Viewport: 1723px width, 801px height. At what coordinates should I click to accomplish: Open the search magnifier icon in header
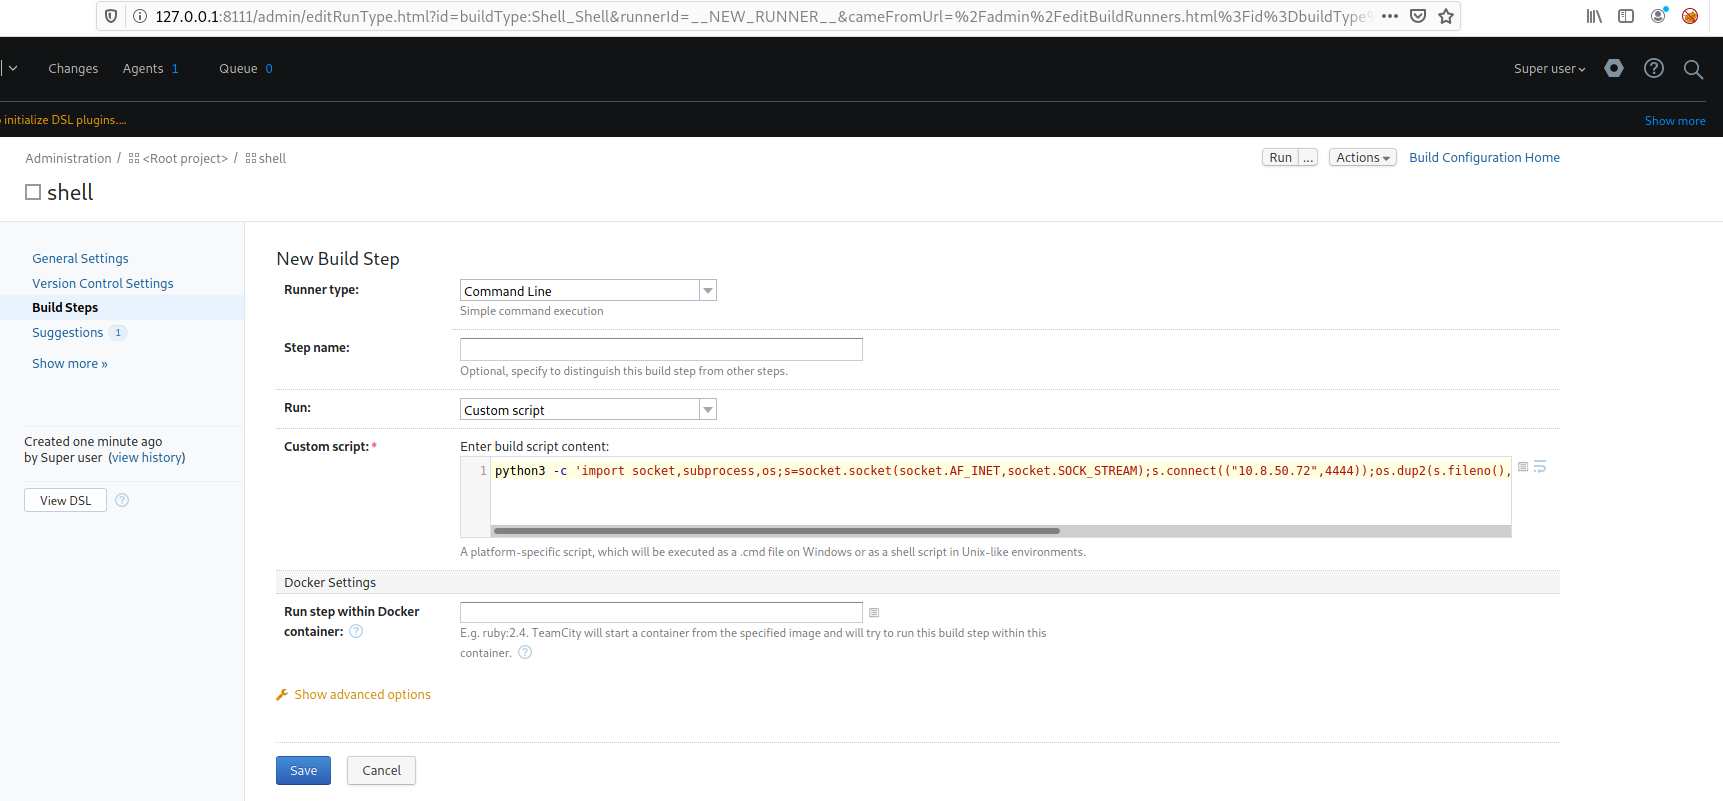click(x=1693, y=69)
